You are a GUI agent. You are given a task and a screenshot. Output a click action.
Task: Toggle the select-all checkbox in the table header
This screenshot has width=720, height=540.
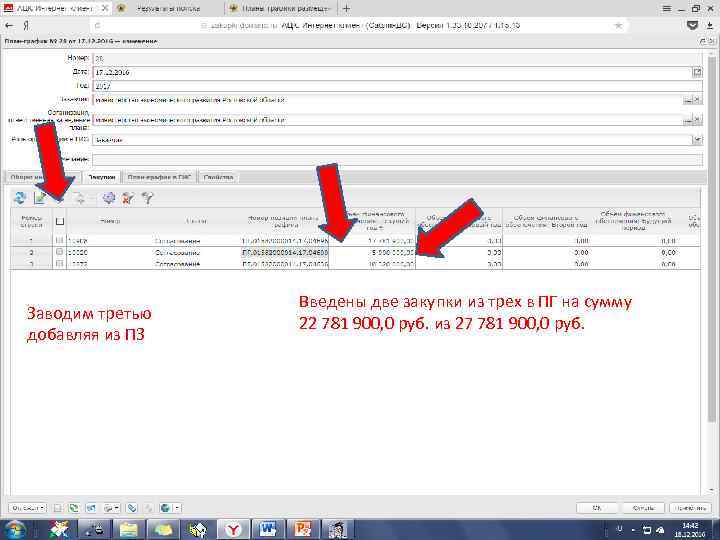click(60, 221)
